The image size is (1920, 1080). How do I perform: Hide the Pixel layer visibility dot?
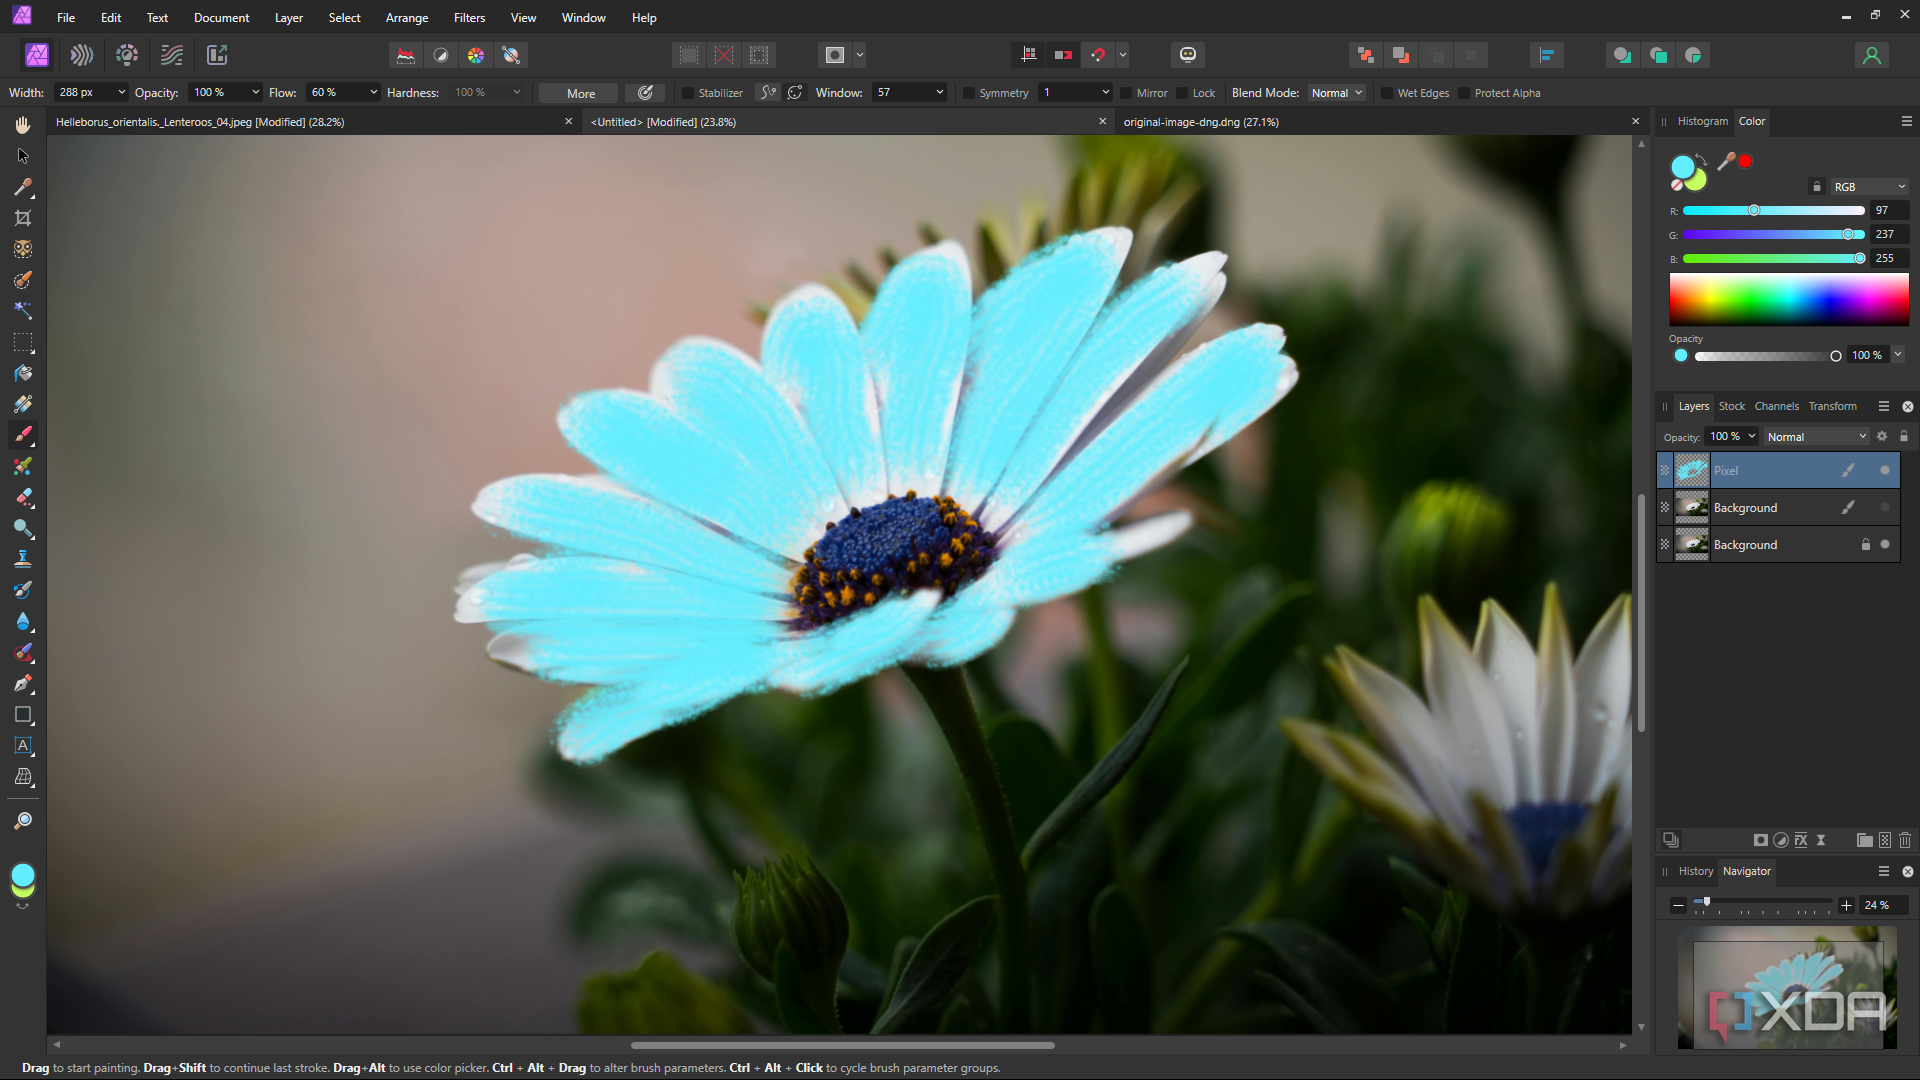(1885, 471)
